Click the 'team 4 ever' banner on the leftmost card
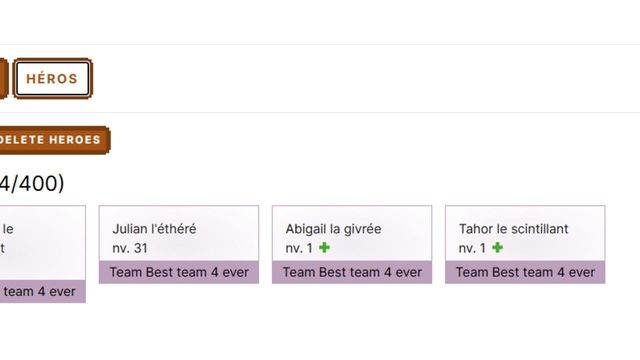 tap(42, 291)
